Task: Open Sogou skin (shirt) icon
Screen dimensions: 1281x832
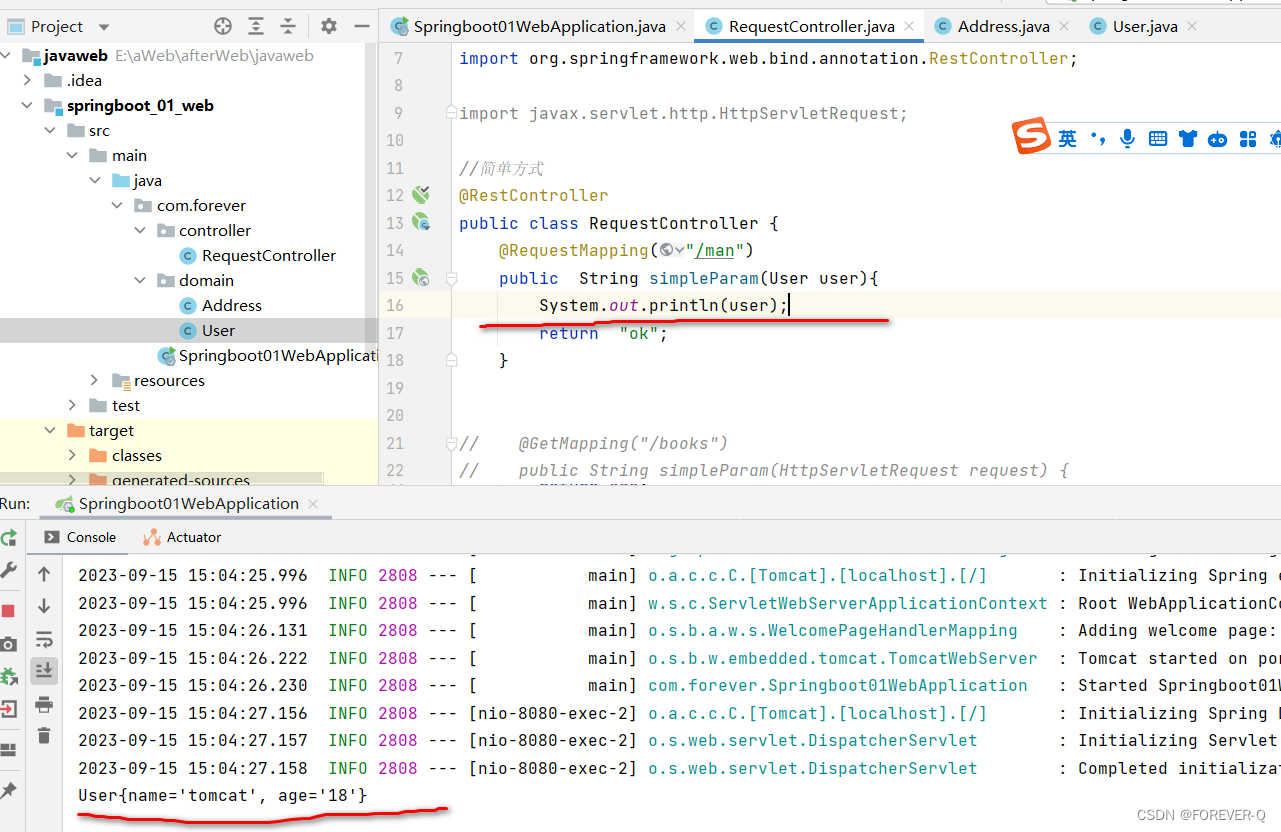Action: (1187, 139)
